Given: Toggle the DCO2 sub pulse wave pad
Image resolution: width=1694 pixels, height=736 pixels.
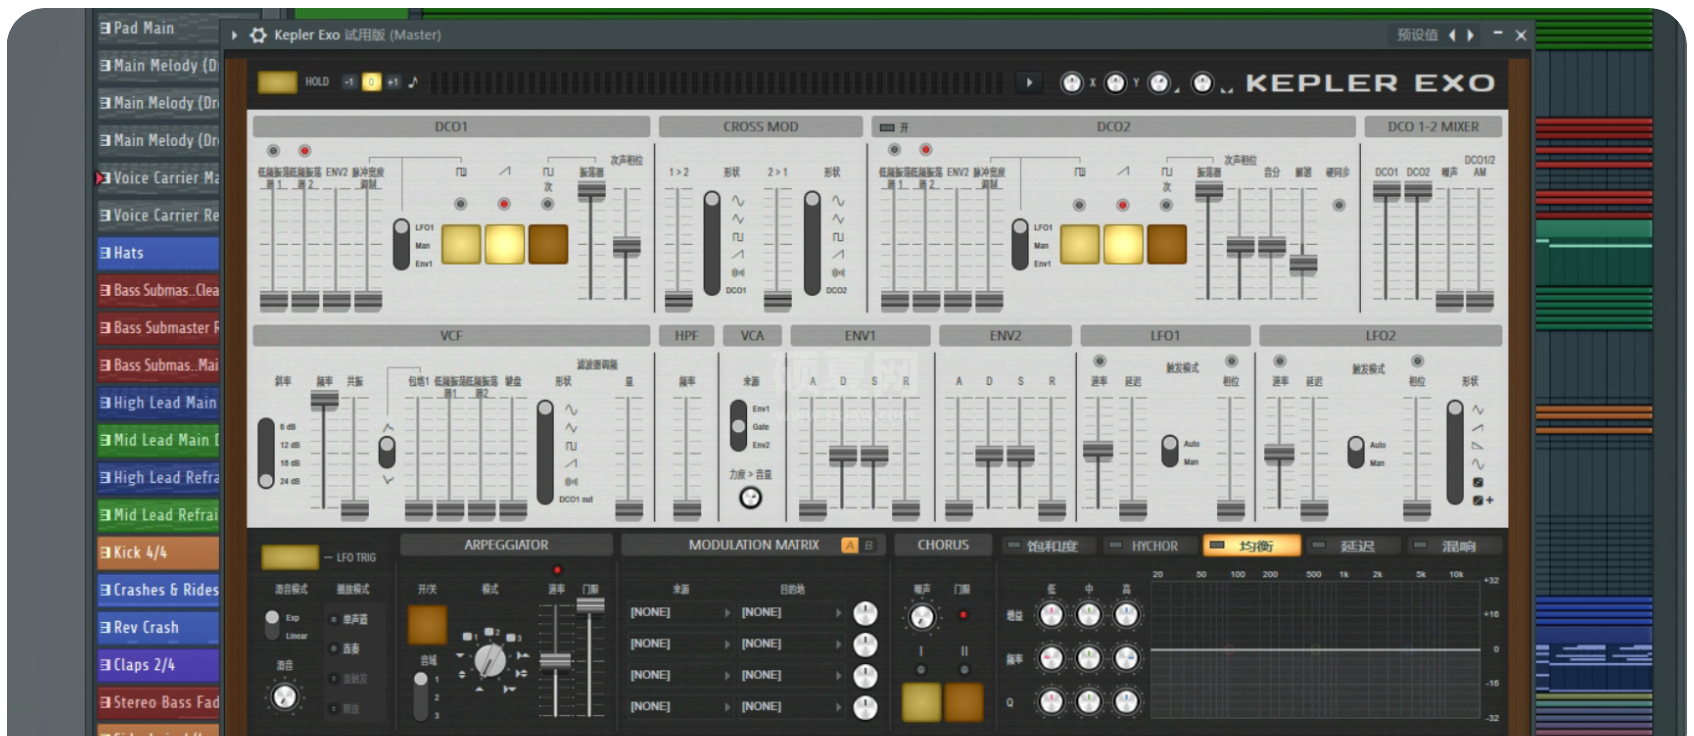Looking at the screenshot, I should [x=1167, y=244].
